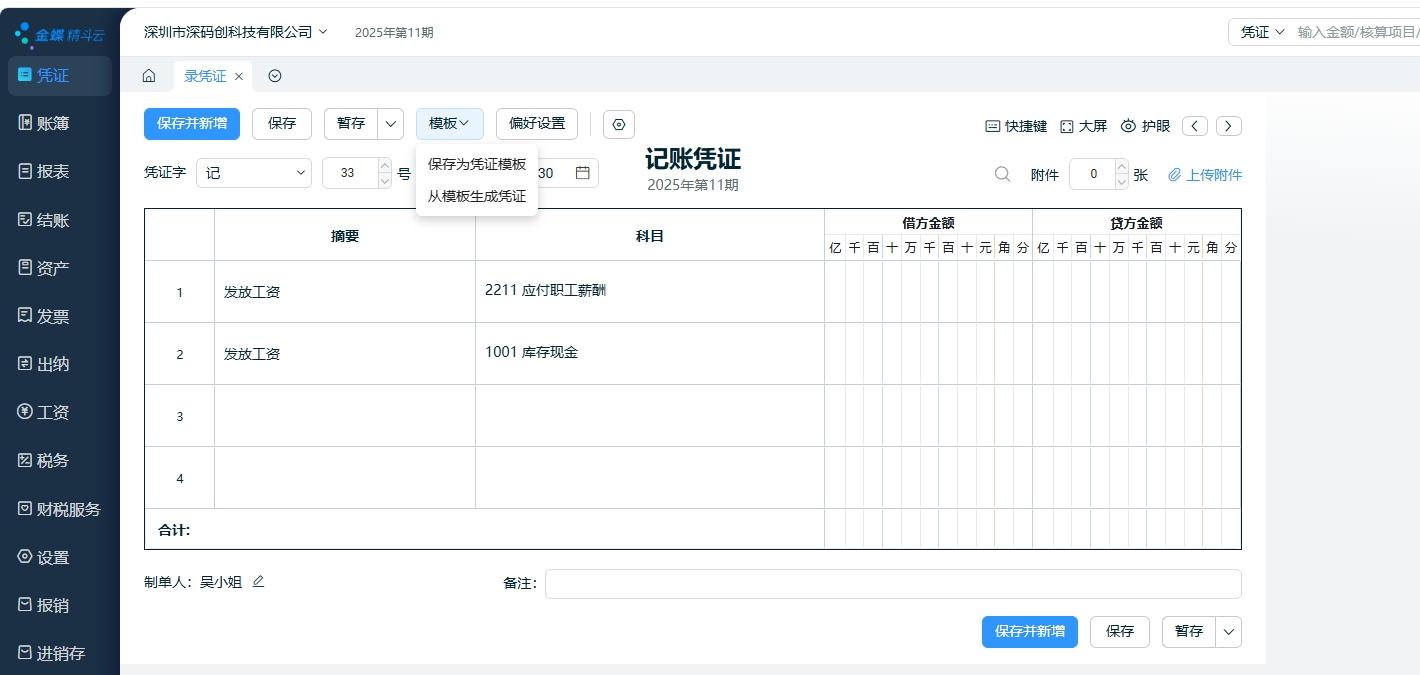Open the tab list circle-chevron icon
This screenshot has width=1420, height=675.
point(275,76)
